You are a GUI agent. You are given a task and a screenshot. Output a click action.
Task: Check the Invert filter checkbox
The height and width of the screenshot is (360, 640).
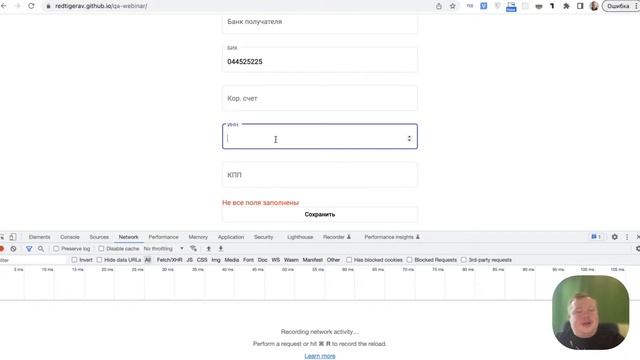(x=74, y=260)
